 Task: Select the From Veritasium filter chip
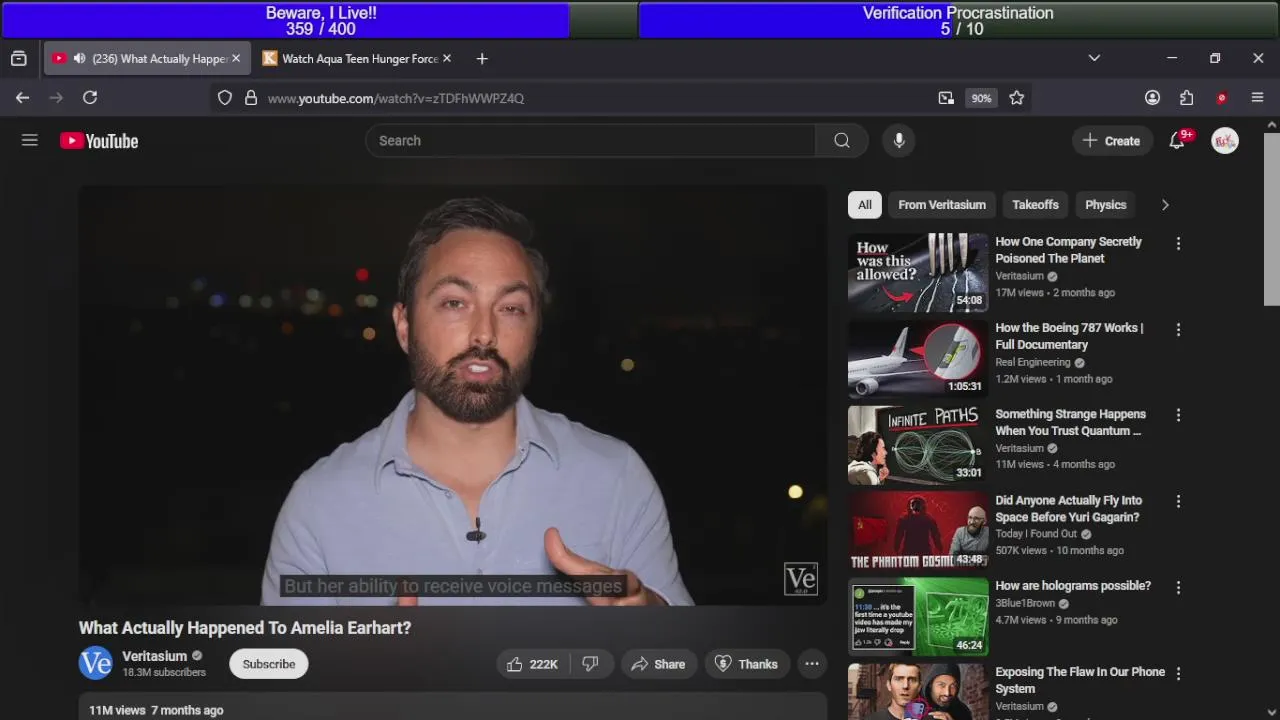(x=942, y=205)
